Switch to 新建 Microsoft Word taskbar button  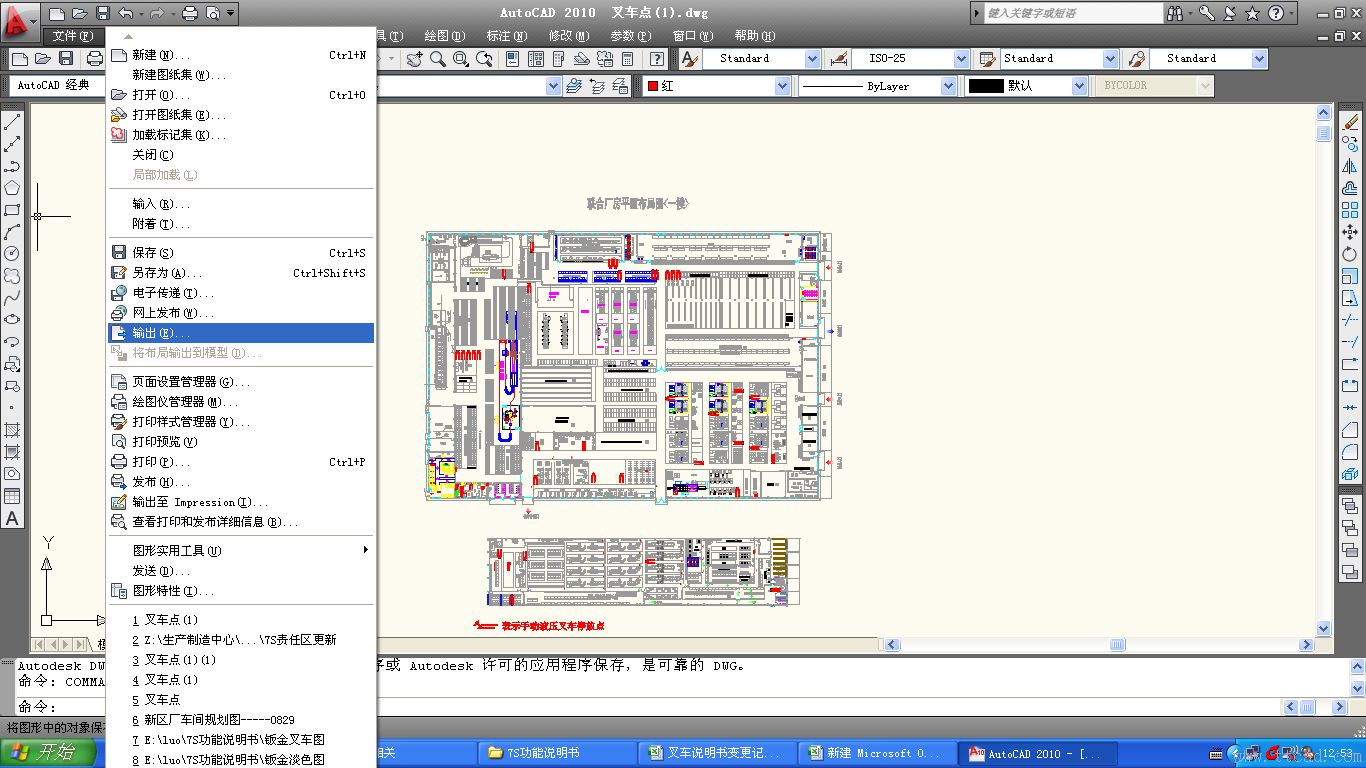pyautogui.click(x=877, y=753)
